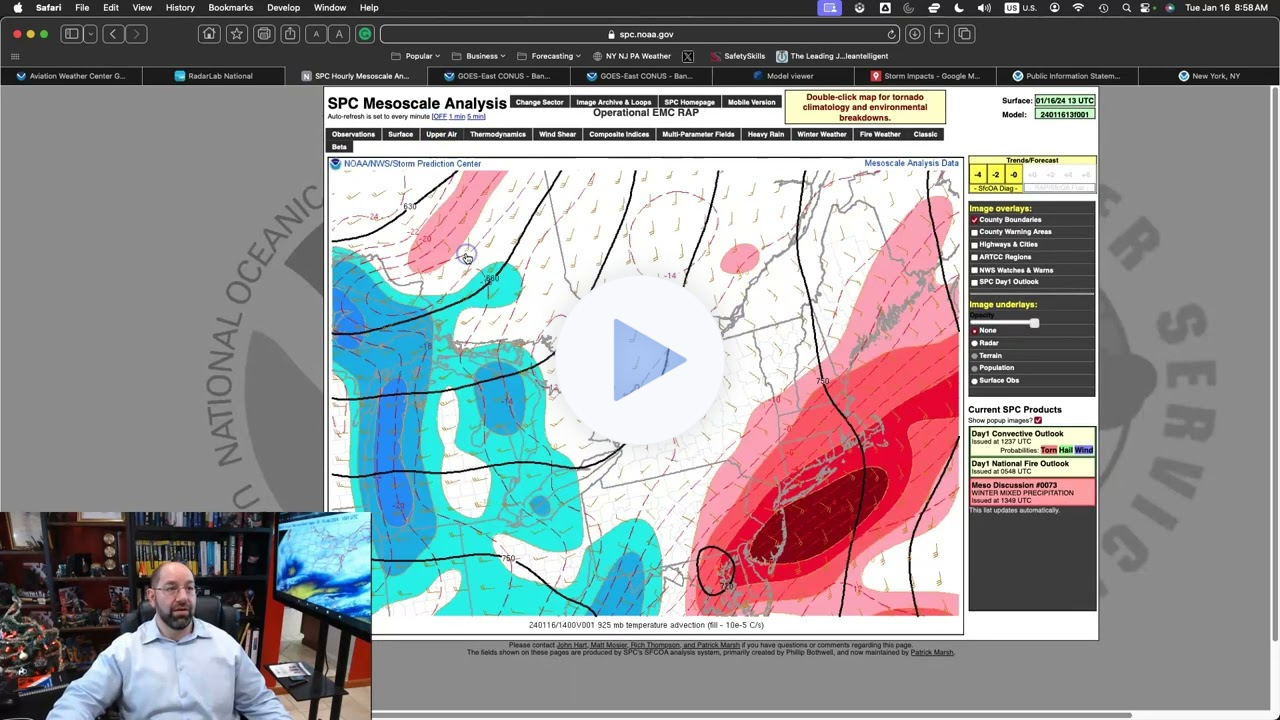Expand the Popular bookmarks folder
The height and width of the screenshot is (720, 1280).
[419, 56]
